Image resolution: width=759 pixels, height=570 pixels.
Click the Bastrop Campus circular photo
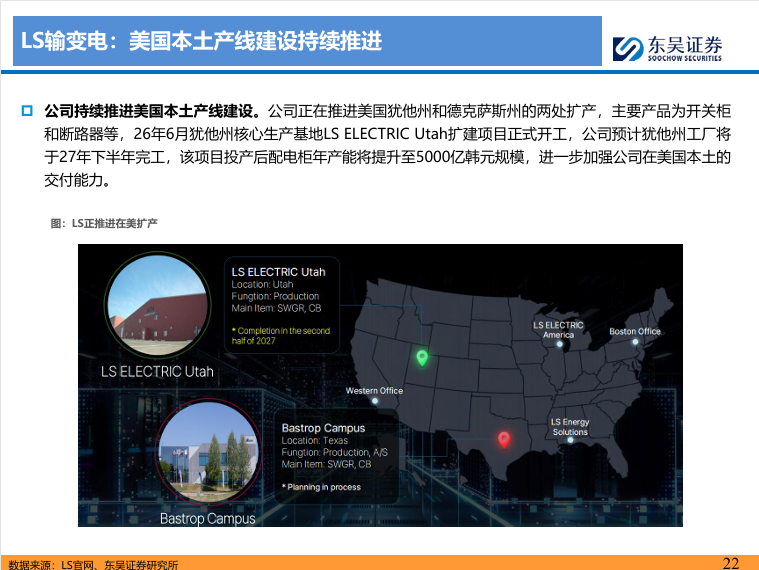coord(209,451)
